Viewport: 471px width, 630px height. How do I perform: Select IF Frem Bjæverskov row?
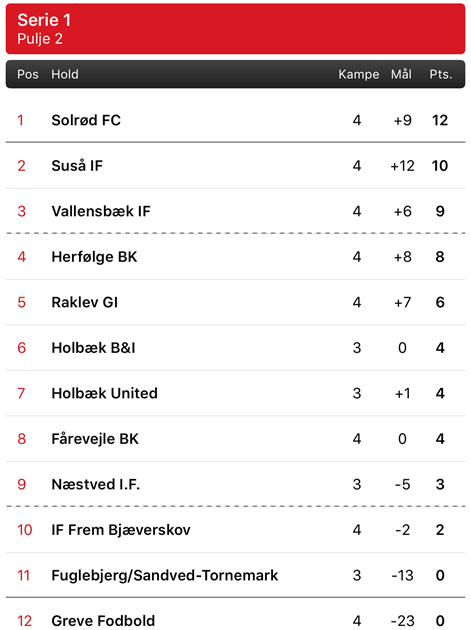pyautogui.click(x=236, y=530)
